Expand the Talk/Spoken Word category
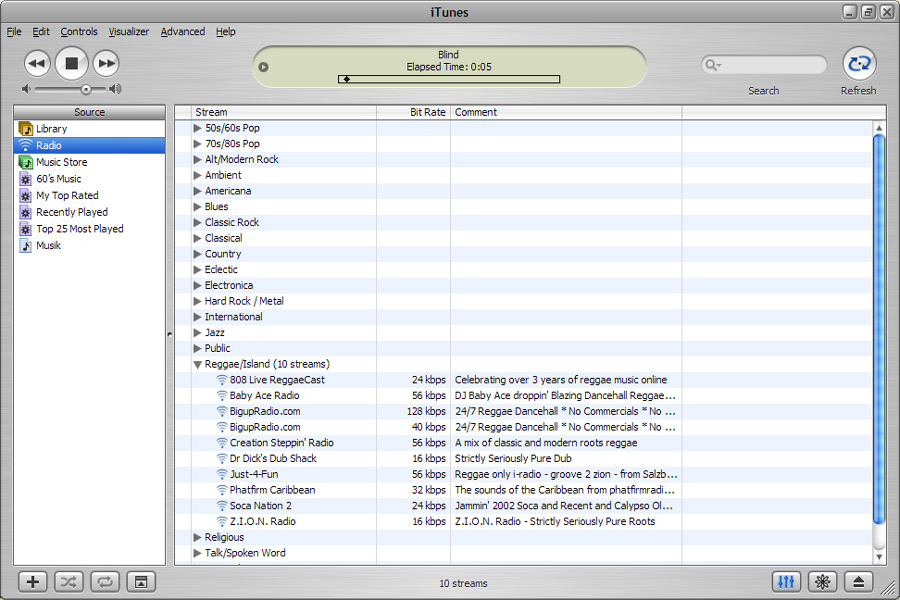The image size is (900, 600). point(197,553)
